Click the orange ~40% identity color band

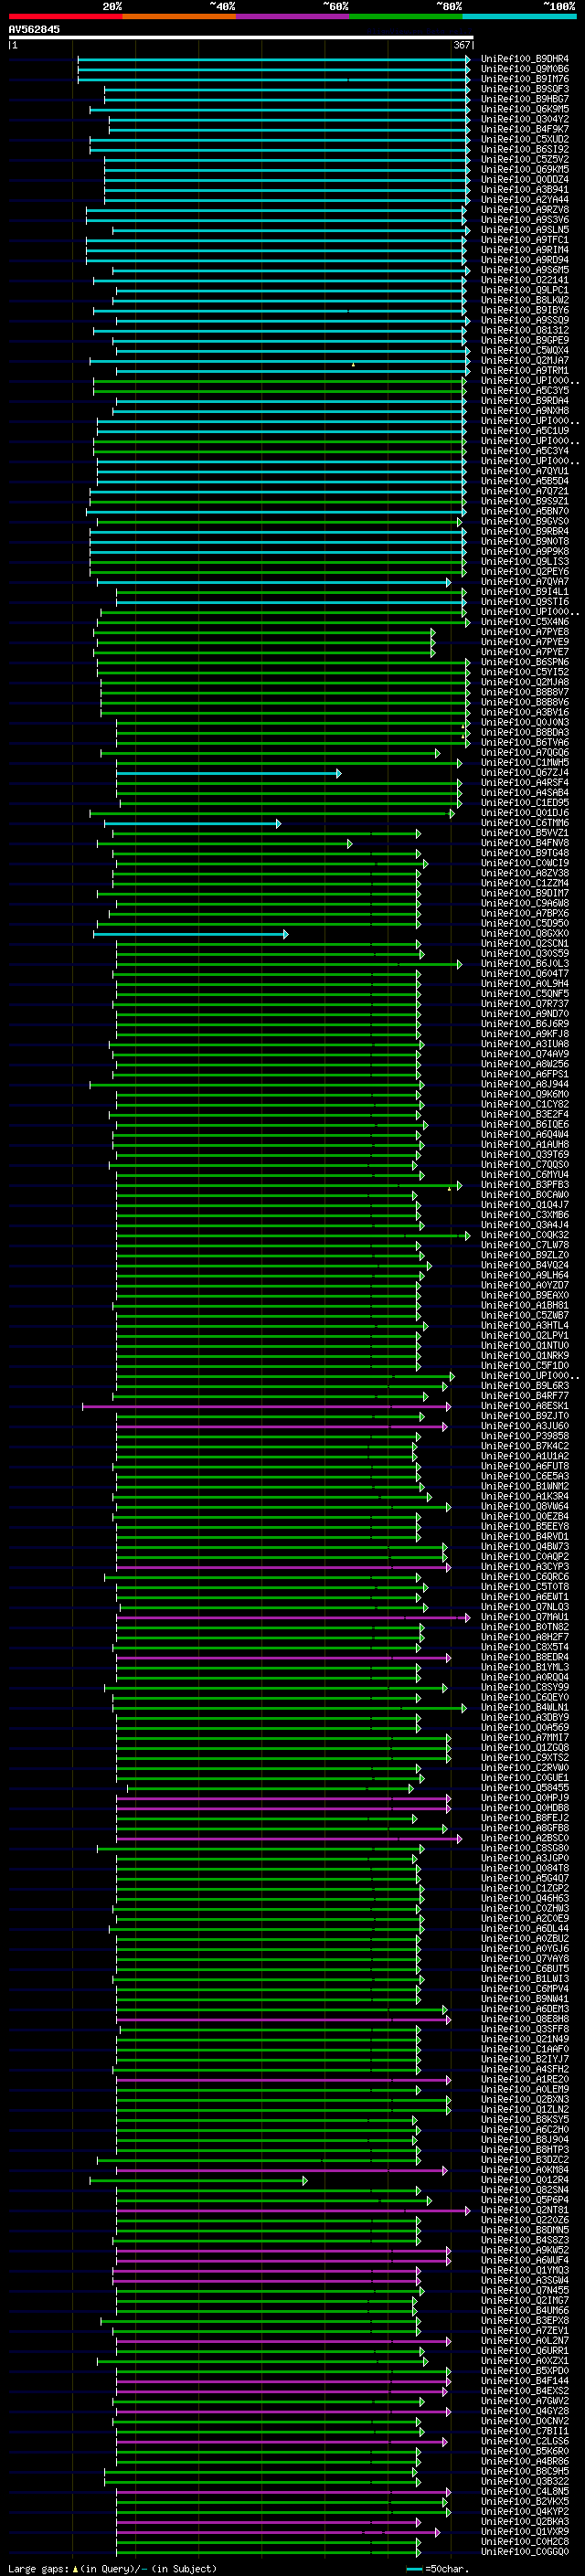pyautogui.click(x=179, y=16)
